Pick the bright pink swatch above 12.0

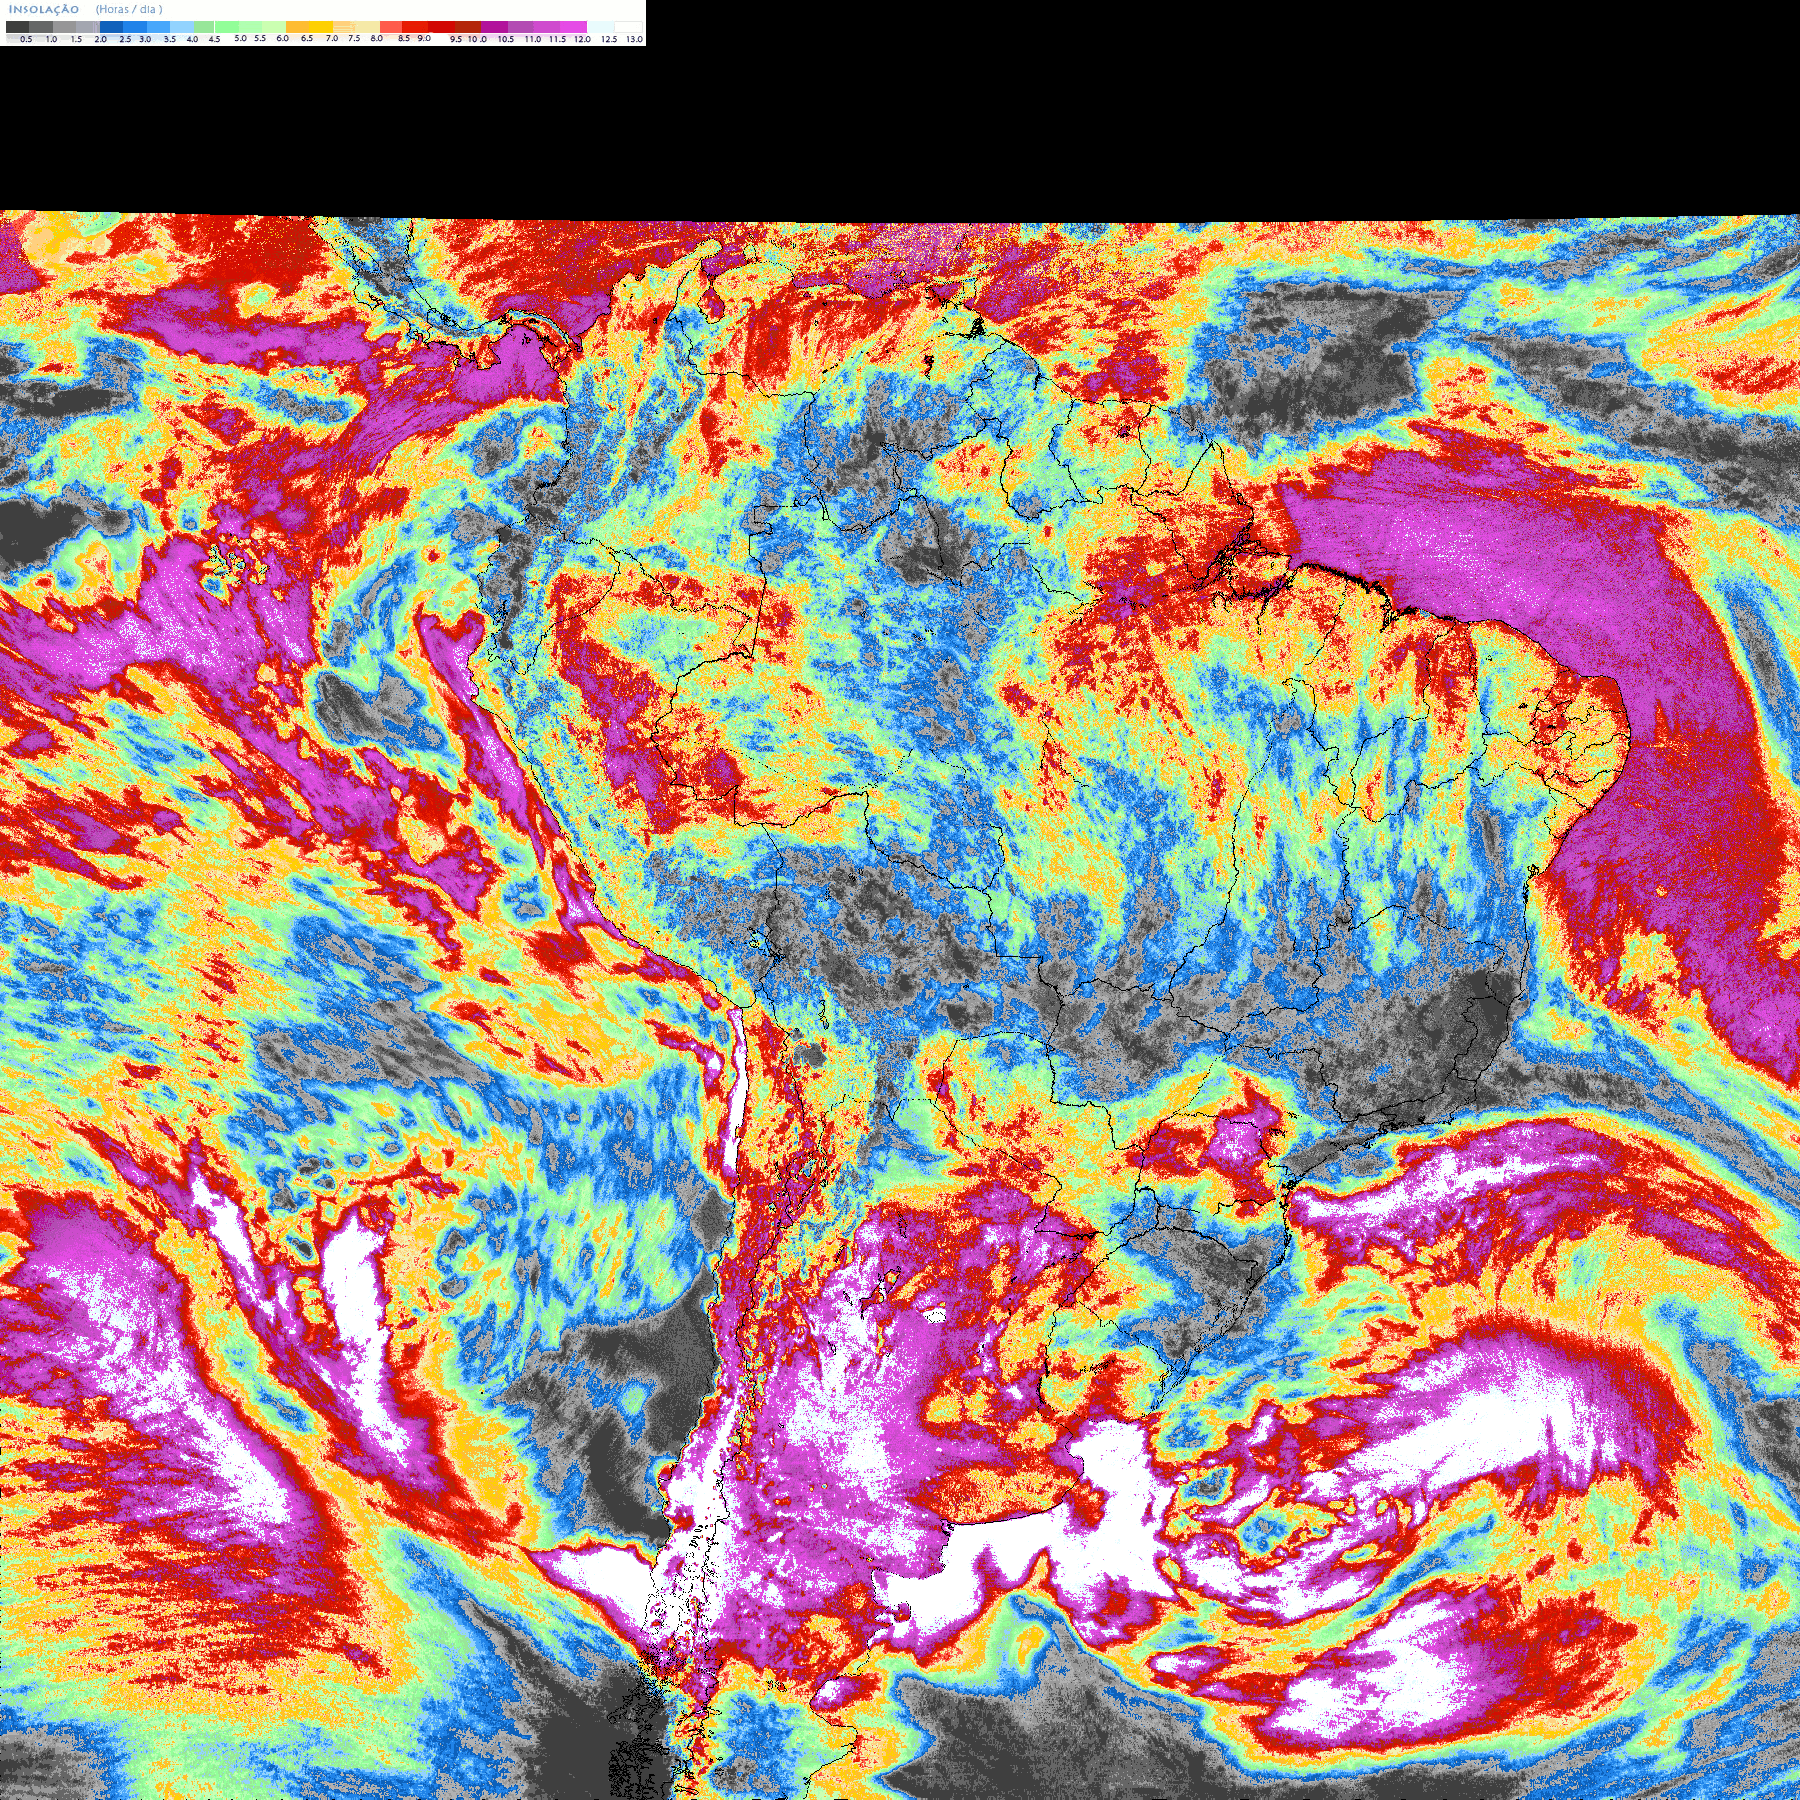(x=574, y=27)
